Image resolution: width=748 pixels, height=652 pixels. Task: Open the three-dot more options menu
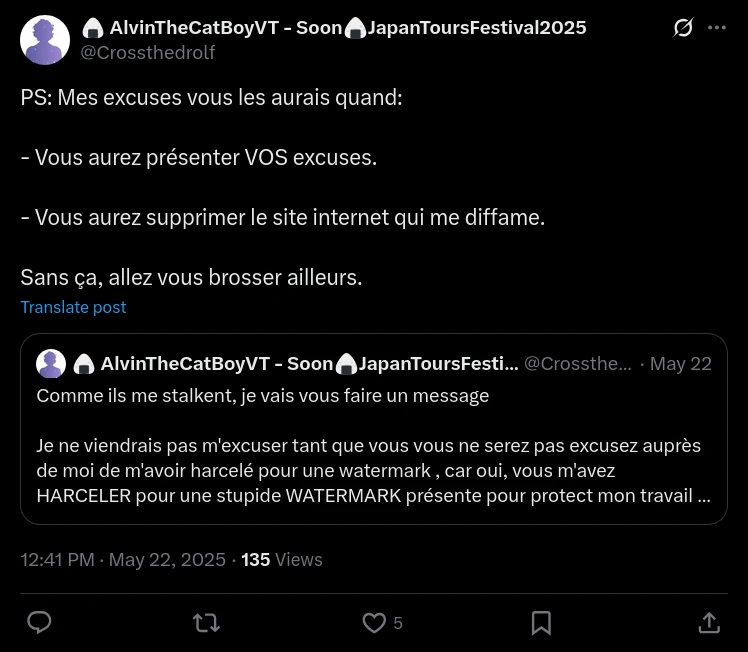pyautogui.click(x=717, y=28)
